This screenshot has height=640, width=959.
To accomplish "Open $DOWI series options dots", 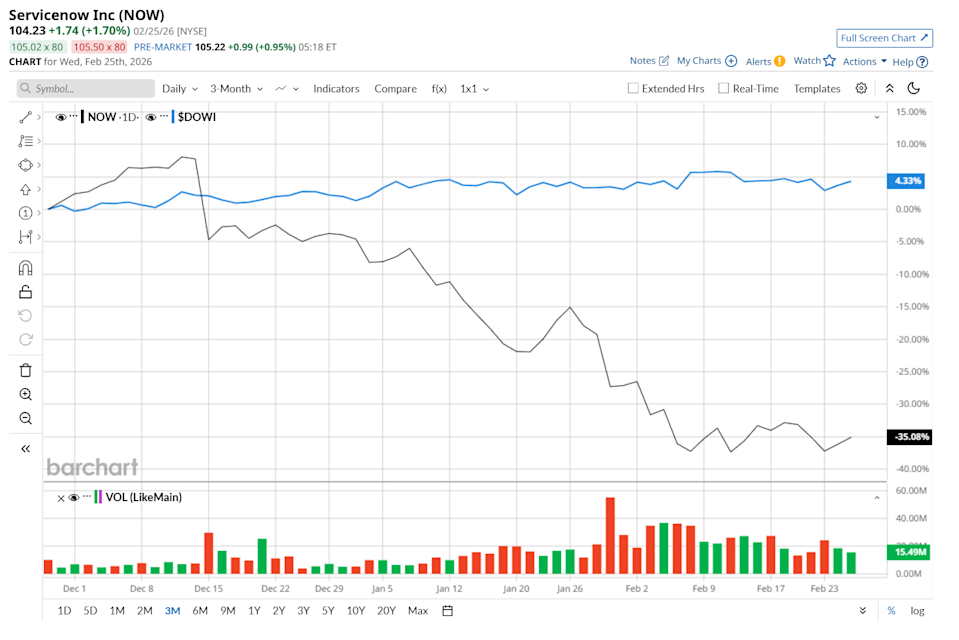I will (164, 116).
